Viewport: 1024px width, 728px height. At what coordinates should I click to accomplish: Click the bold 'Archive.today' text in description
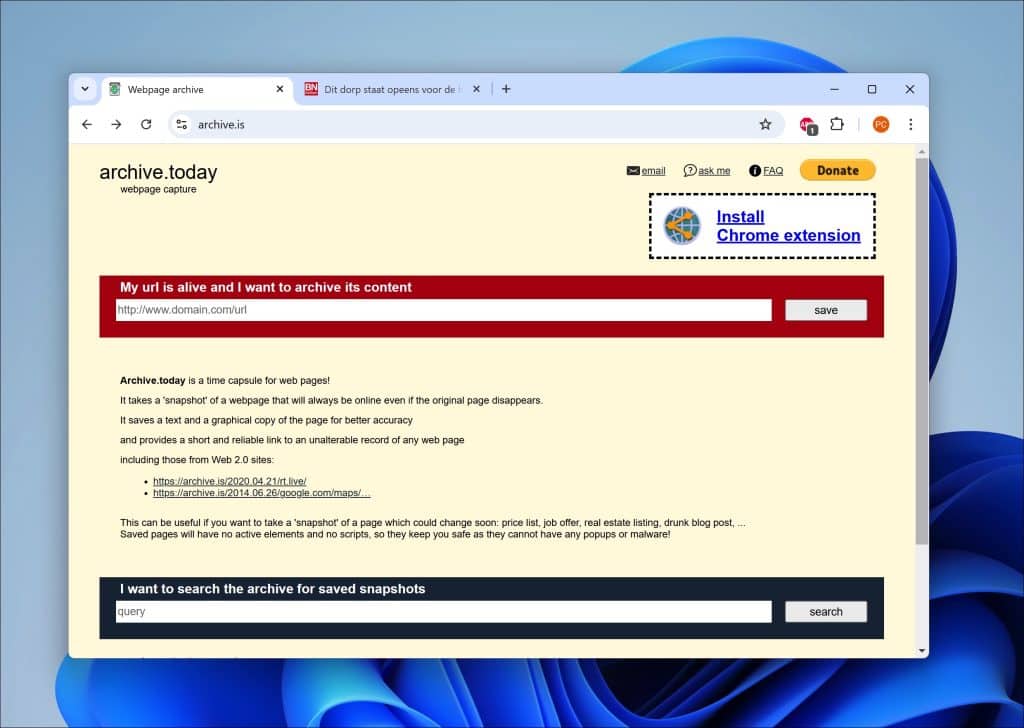153,381
